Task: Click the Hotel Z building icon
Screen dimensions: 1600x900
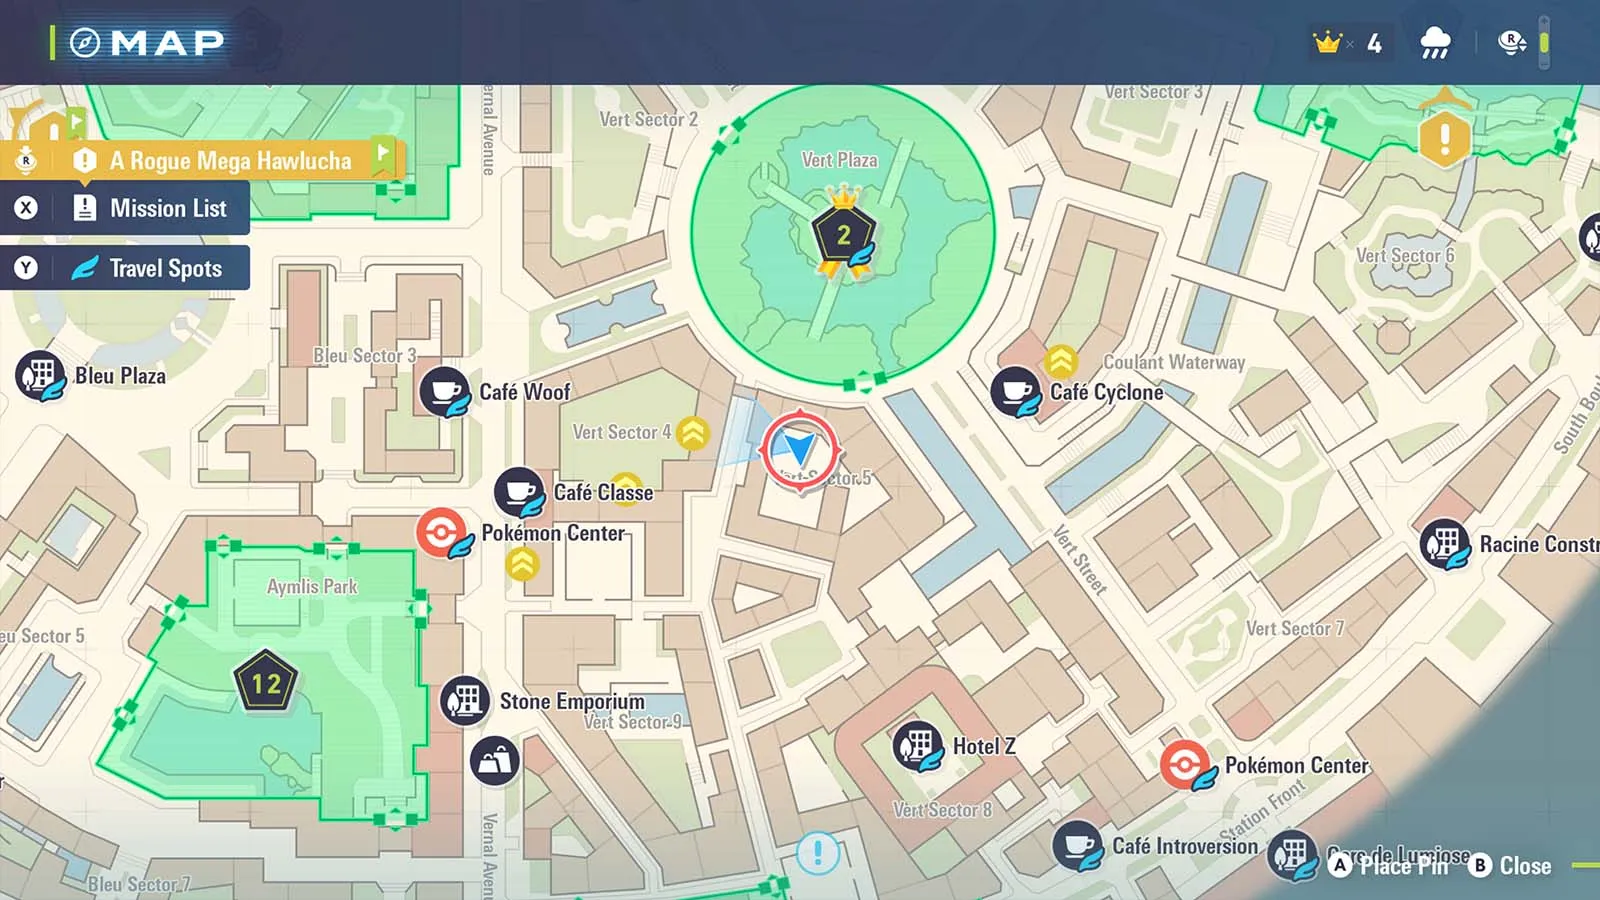Action: pyautogui.click(x=916, y=746)
